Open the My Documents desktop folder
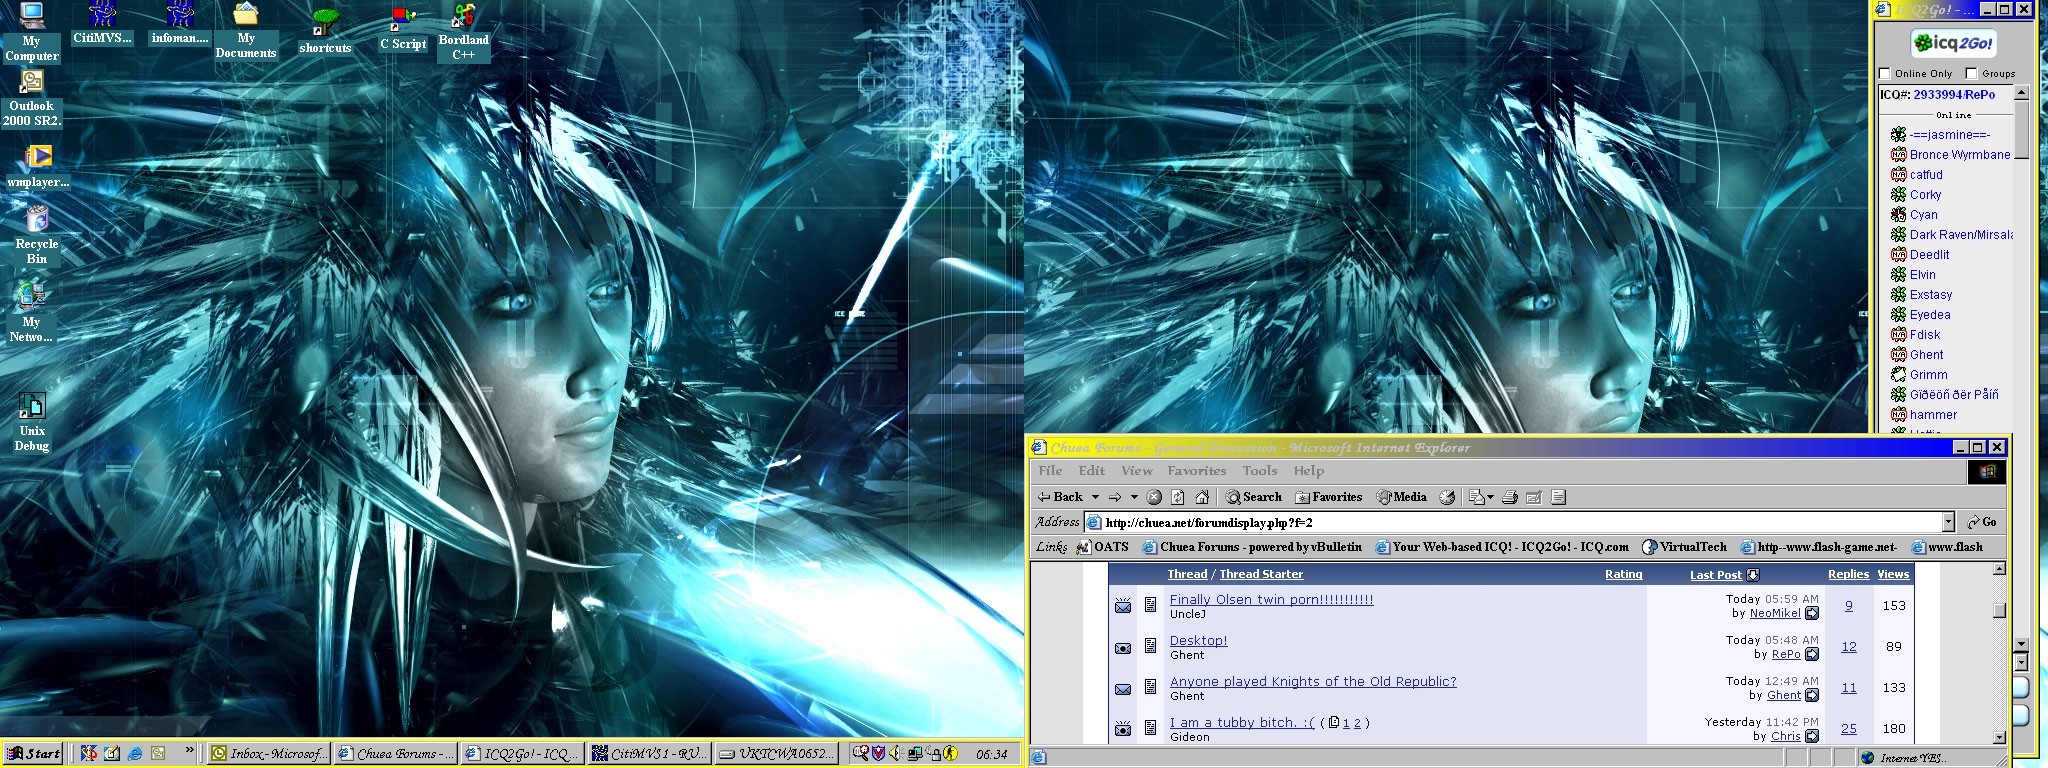 click(245, 30)
